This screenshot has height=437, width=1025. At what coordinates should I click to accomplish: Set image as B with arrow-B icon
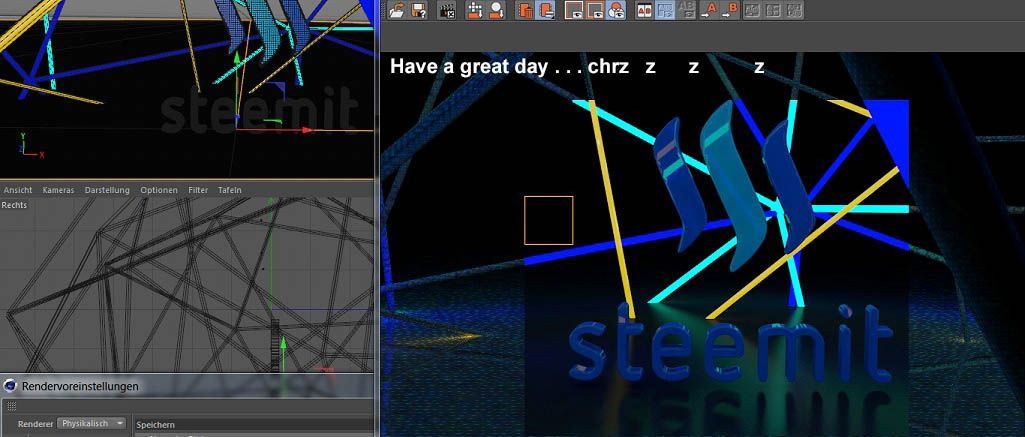tap(729, 10)
